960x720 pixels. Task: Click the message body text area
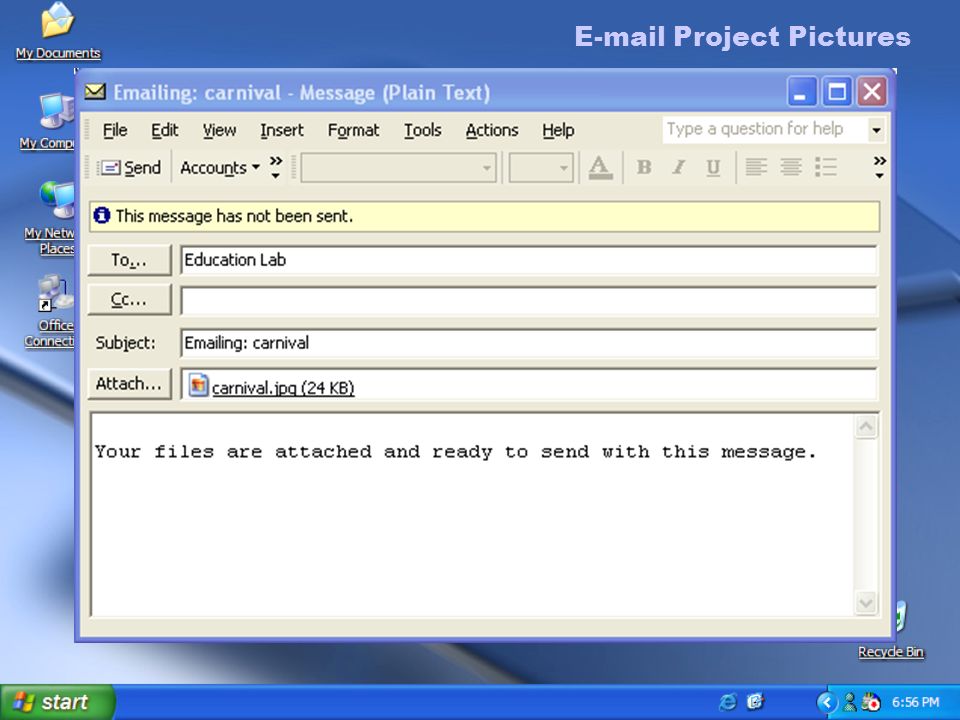point(471,514)
